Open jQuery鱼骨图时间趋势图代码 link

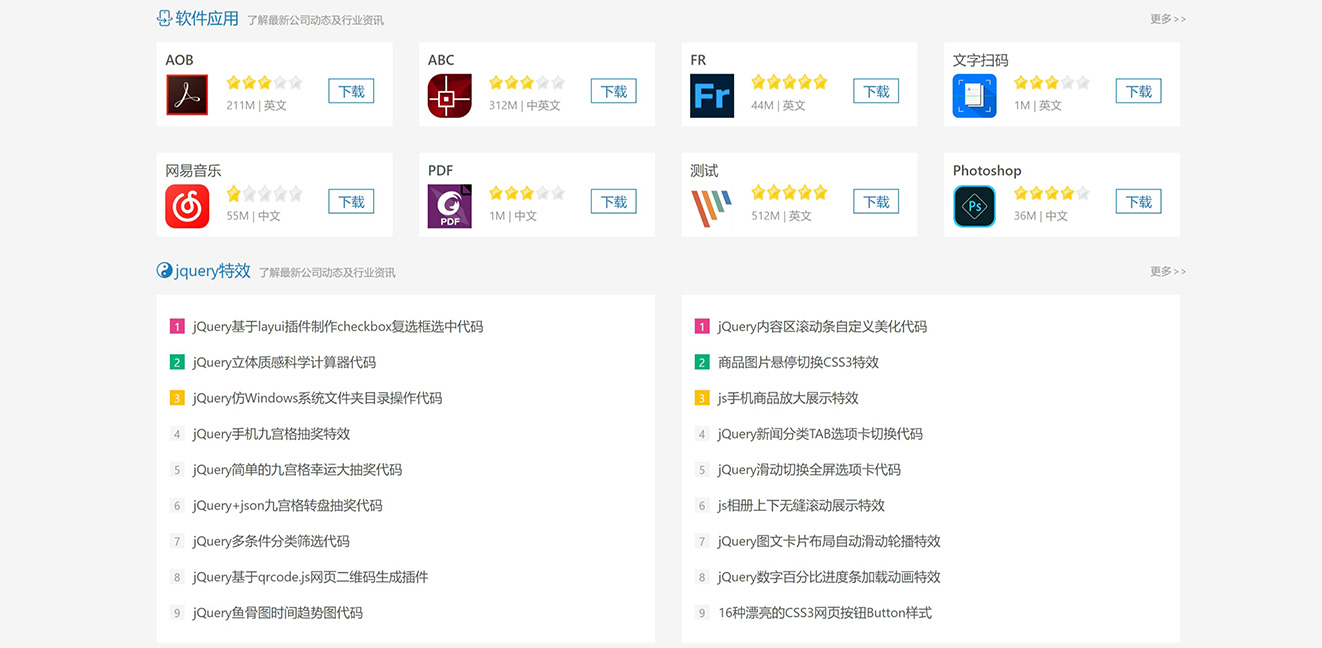278,613
